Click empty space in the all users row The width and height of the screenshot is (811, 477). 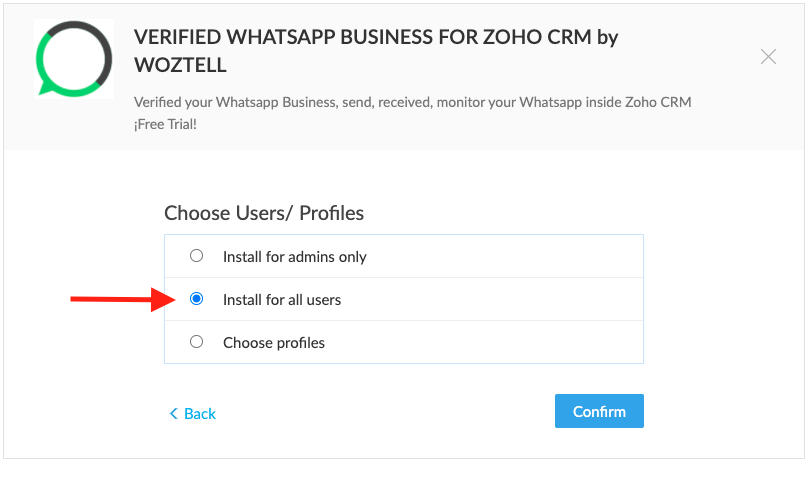point(491,299)
